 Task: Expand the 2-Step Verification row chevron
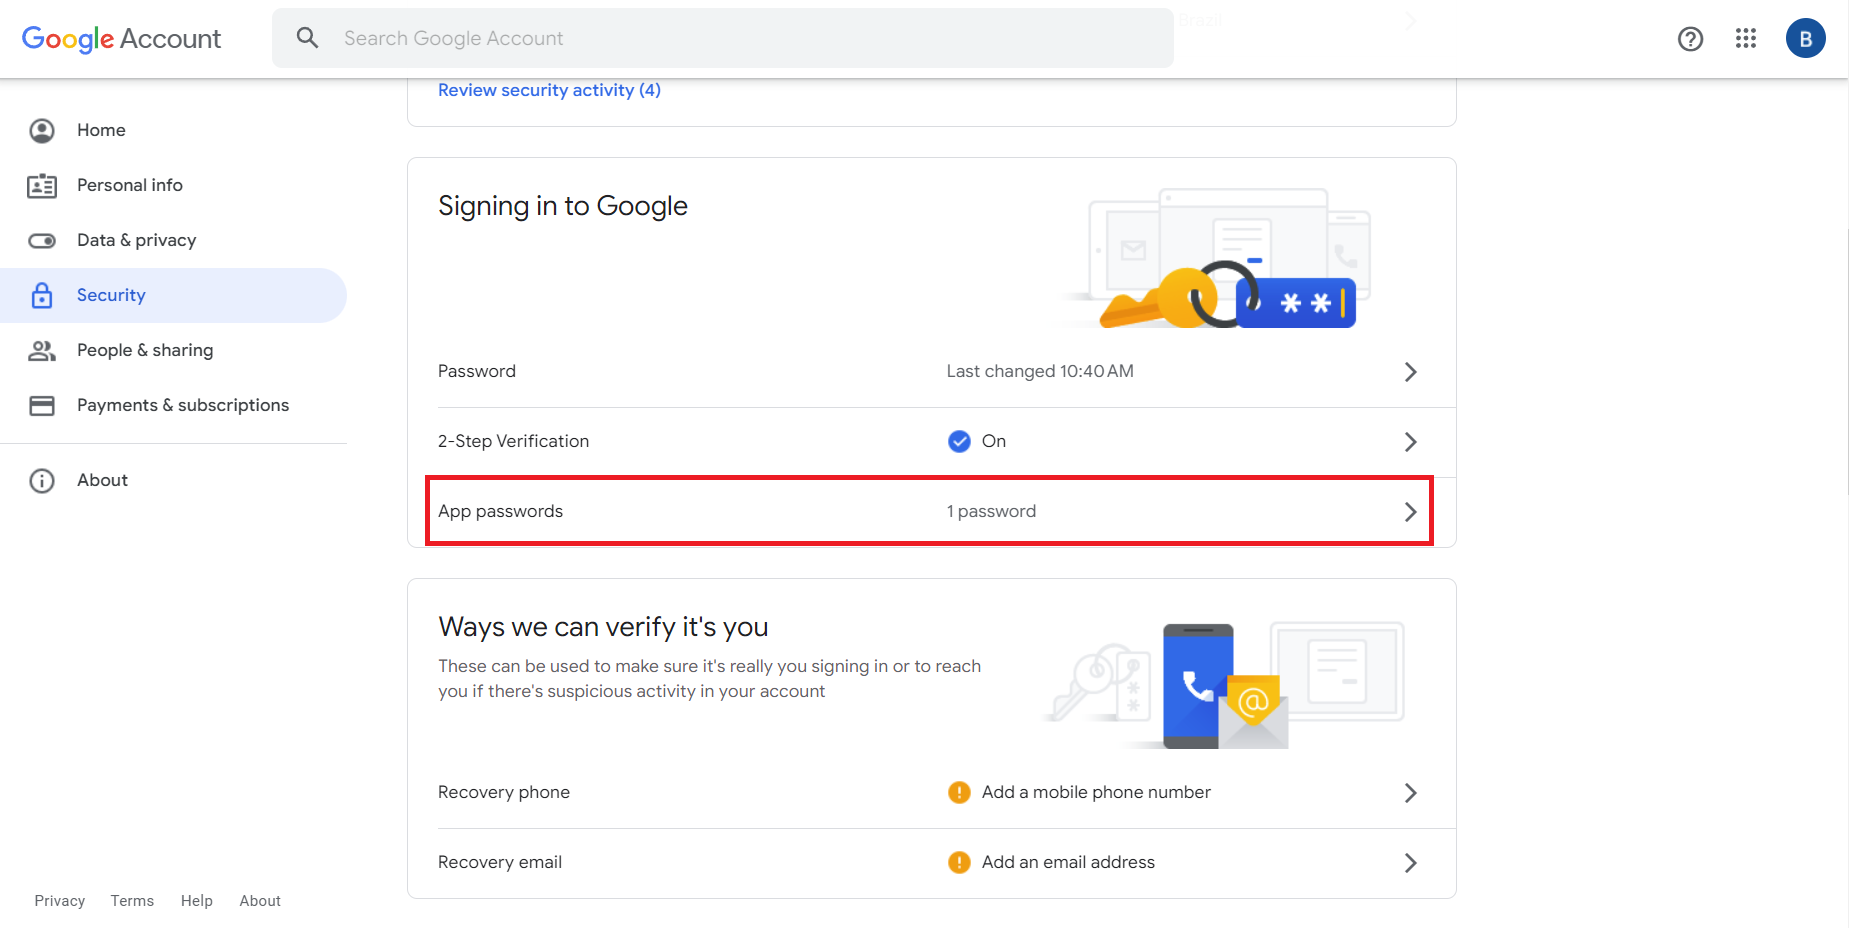pyautogui.click(x=1410, y=442)
